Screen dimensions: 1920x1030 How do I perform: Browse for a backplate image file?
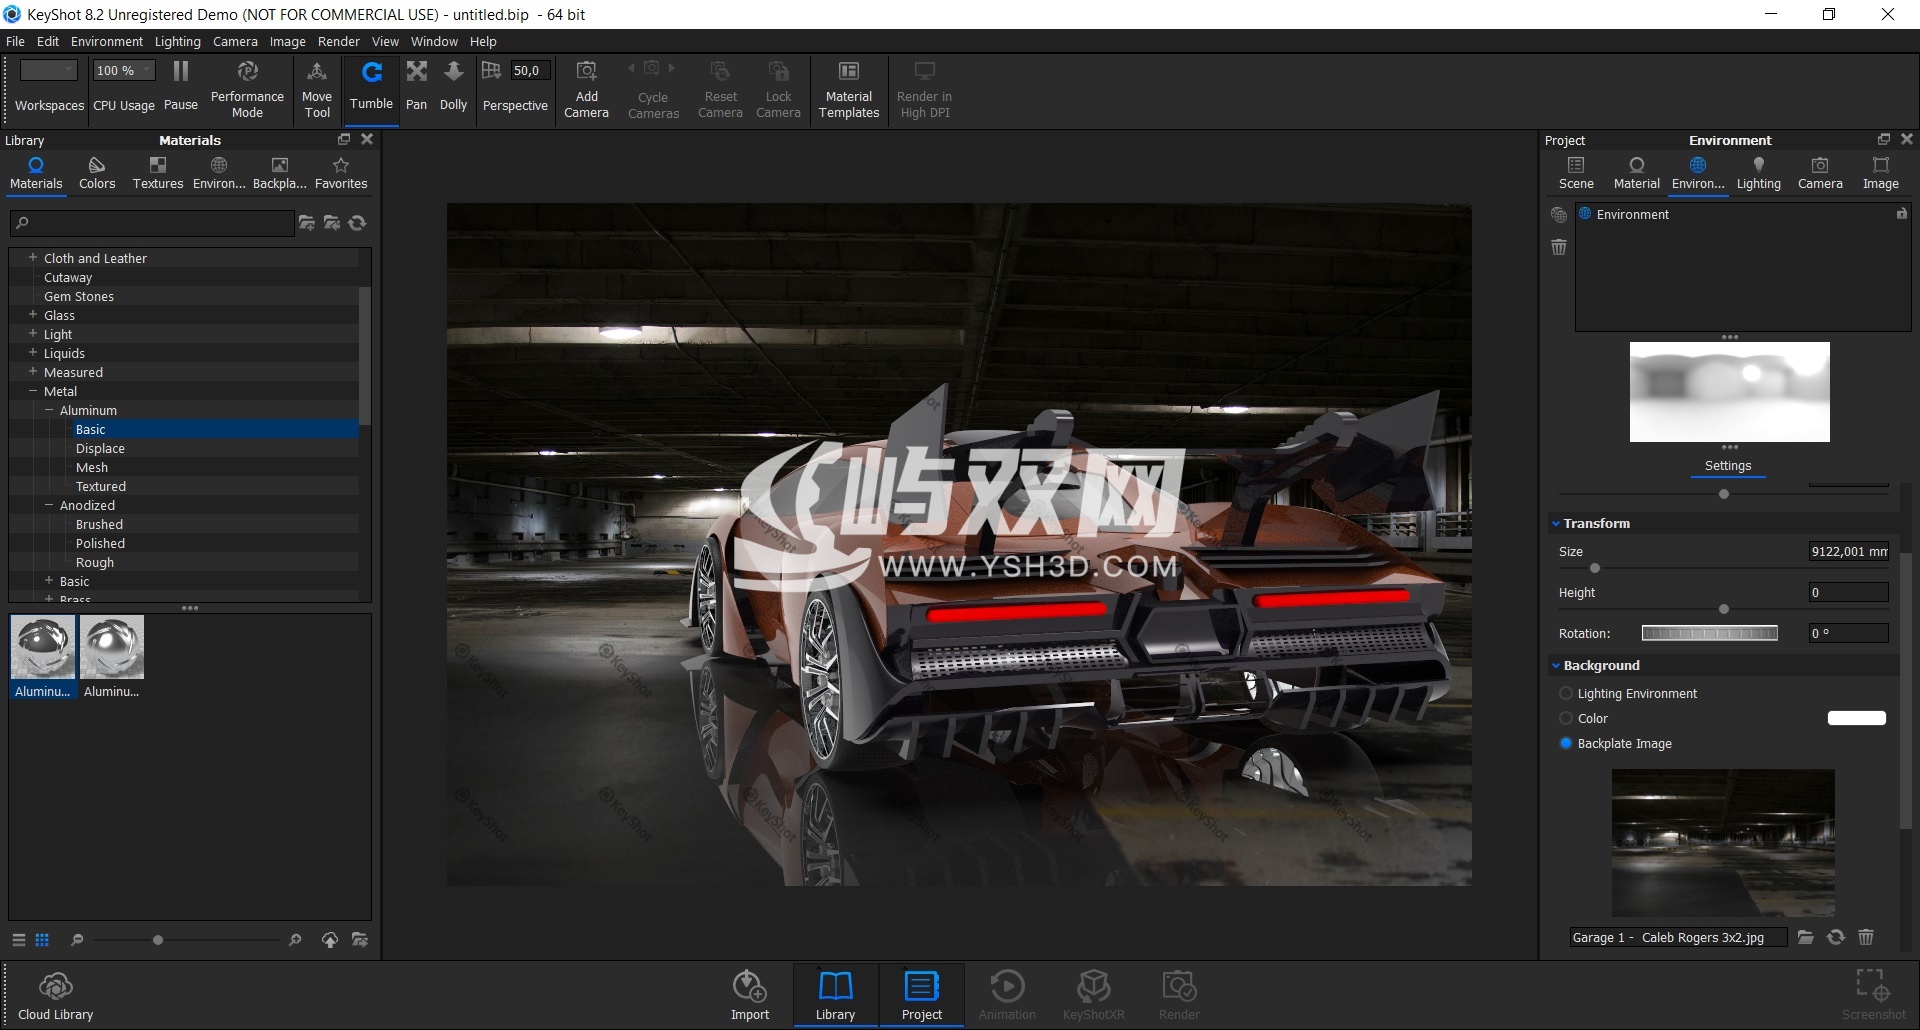tap(1805, 937)
